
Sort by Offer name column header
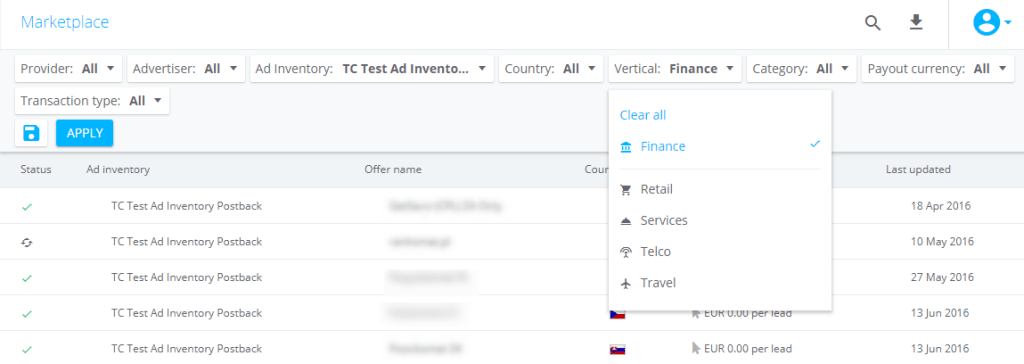click(x=393, y=169)
